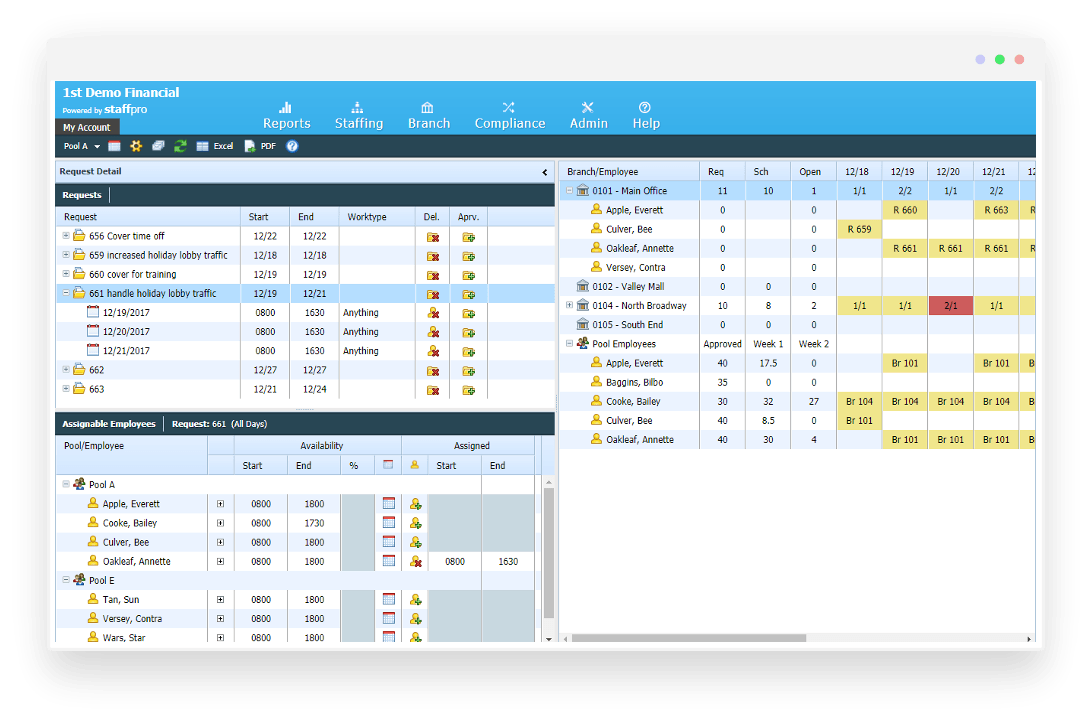Open the My Account tab
The height and width of the screenshot is (722, 1092).
click(x=87, y=127)
